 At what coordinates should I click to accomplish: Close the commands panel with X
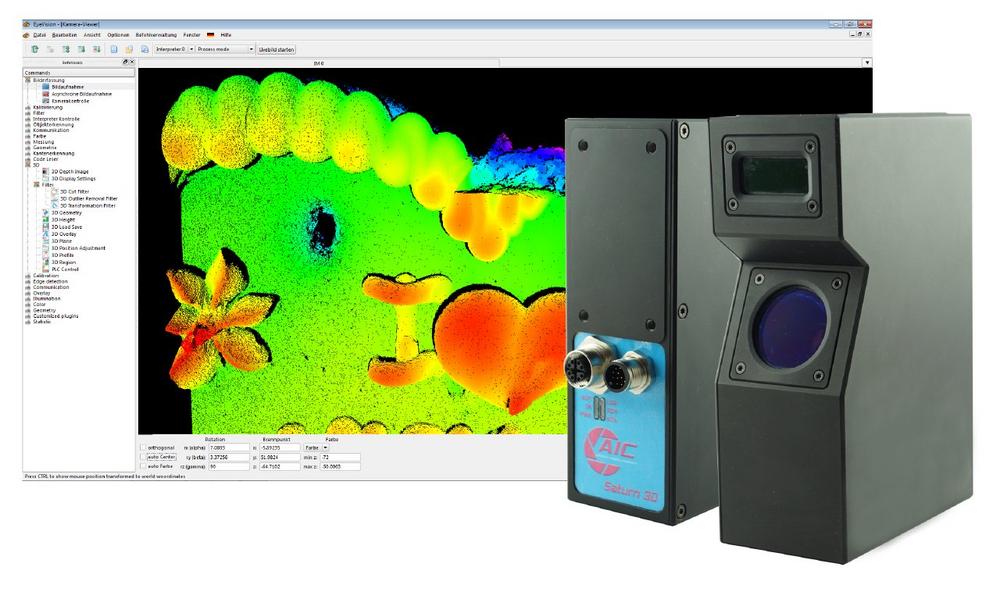tap(132, 62)
